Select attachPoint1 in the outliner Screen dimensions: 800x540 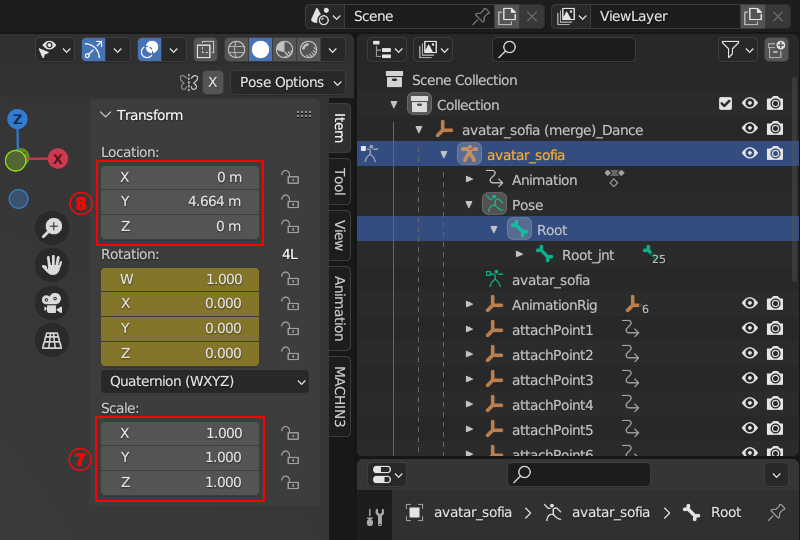click(x=552, y=330)
